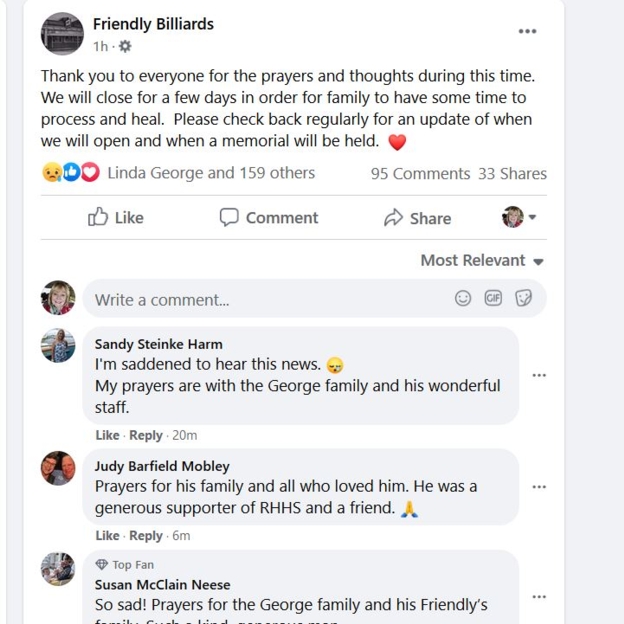Click the Write a comment field
The image size is (624, 624).
pyautogui.click(x=270, y=299)
